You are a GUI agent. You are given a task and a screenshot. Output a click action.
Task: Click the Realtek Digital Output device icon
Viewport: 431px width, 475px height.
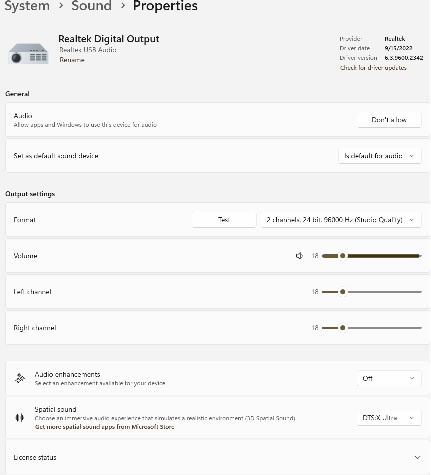point(29,54)
